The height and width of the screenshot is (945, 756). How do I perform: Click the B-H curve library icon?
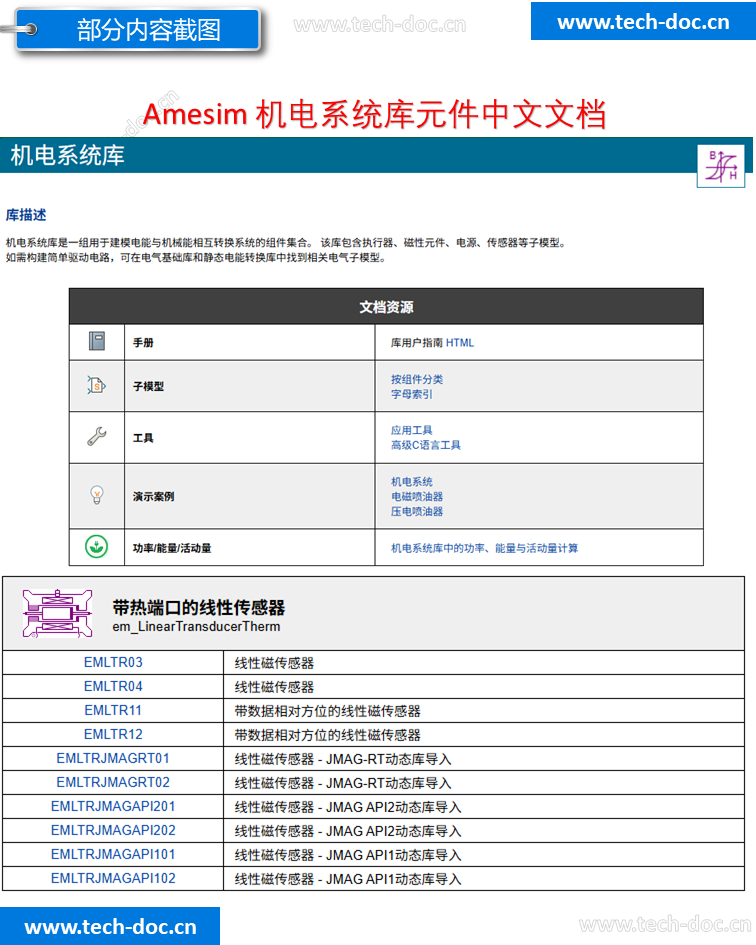click(x=720, y=166)
